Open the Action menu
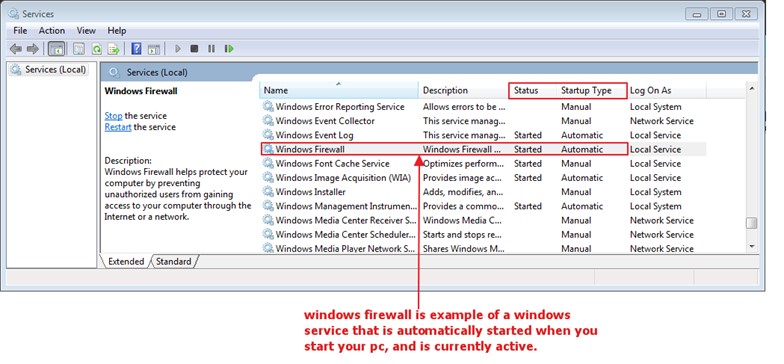Screen dimensions: 784x364 [x=52, y=30]
